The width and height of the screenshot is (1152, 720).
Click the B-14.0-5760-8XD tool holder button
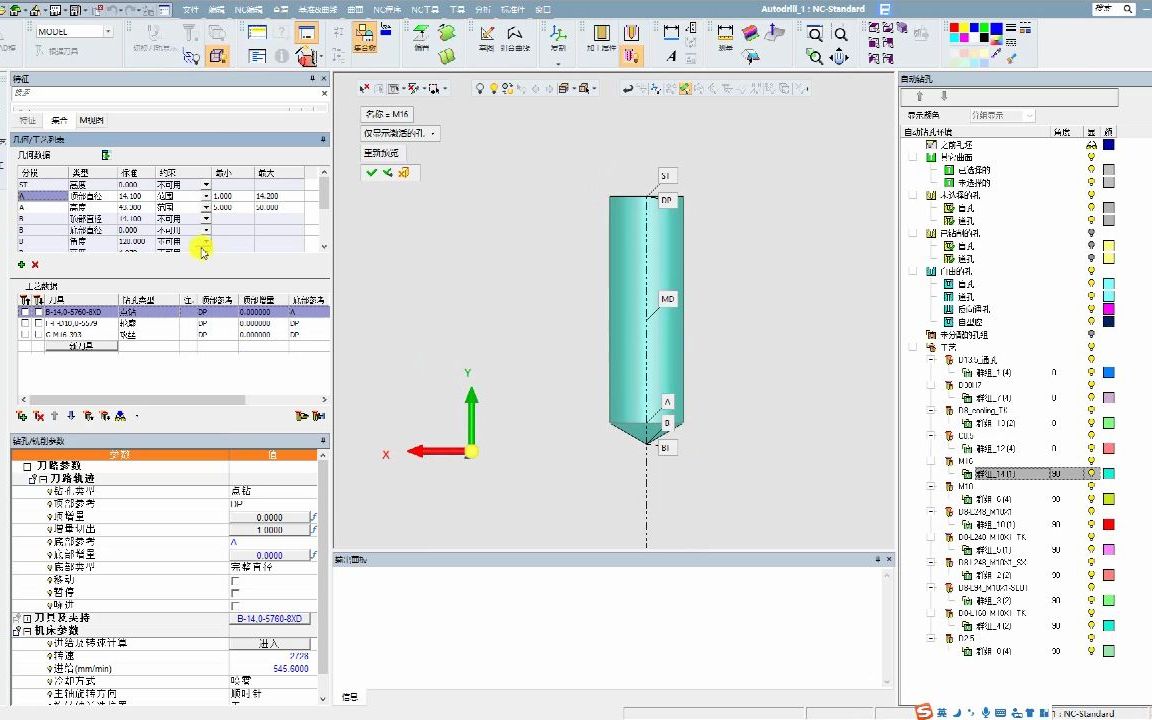[270, 619]
